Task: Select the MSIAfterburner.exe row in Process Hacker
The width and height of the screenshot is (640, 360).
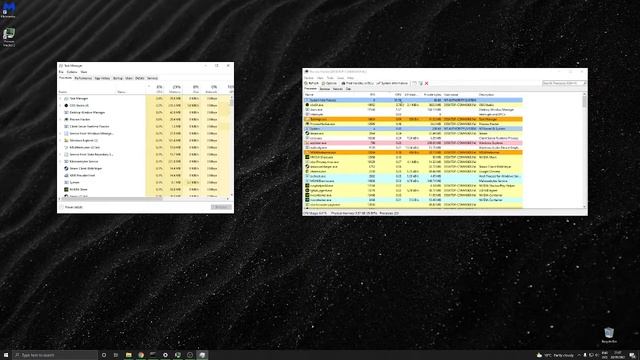Action: tap(413, 152)
